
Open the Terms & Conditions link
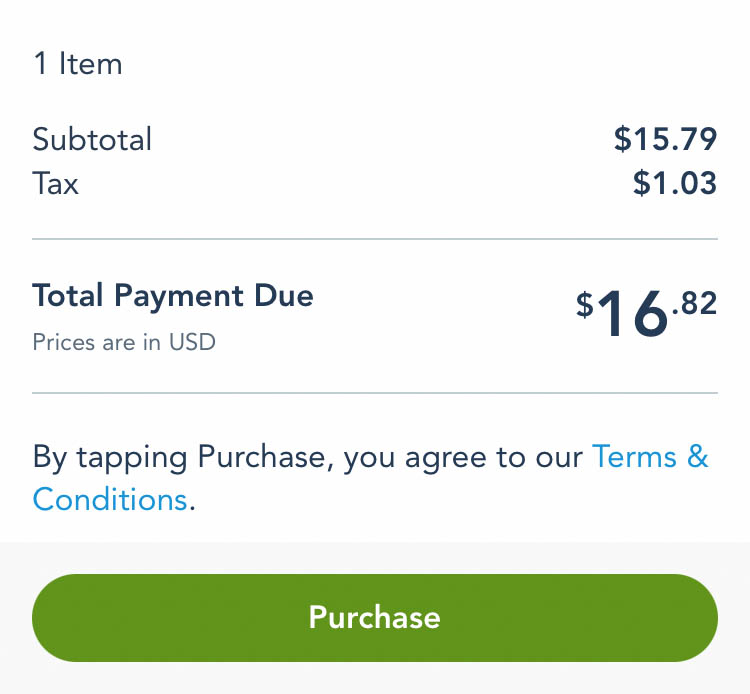pos(650,457)
